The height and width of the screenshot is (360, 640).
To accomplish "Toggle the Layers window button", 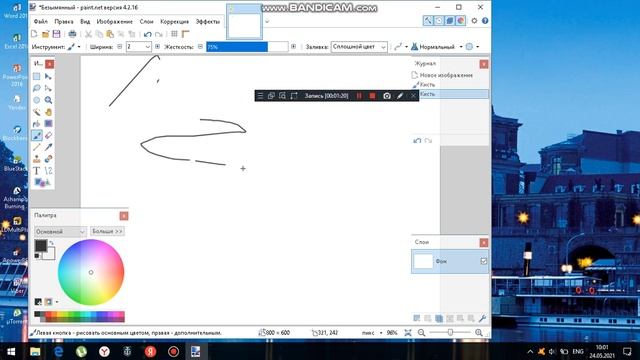I will (x=449, y=20).
